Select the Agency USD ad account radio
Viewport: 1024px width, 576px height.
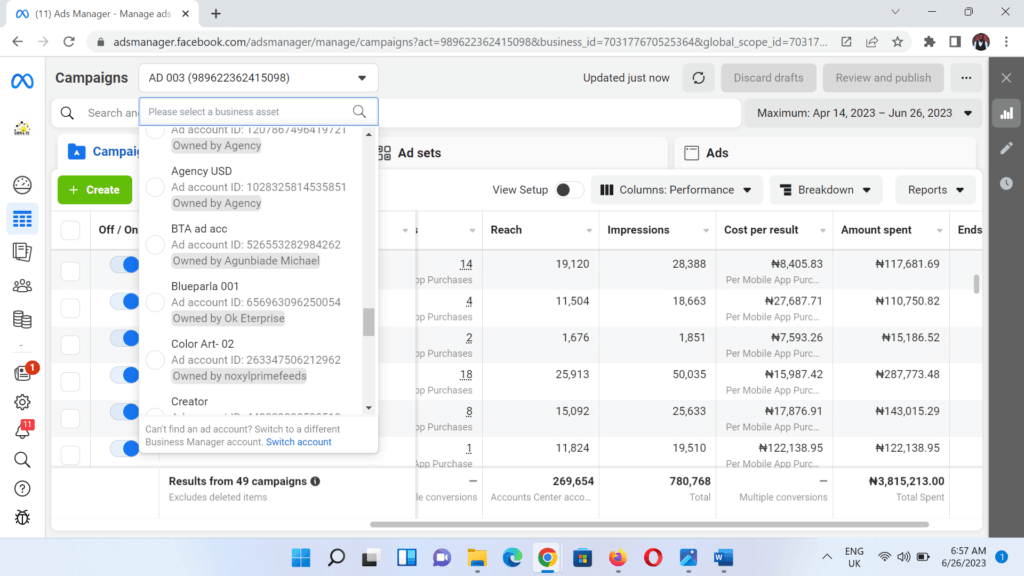click(x=155, y=187)
